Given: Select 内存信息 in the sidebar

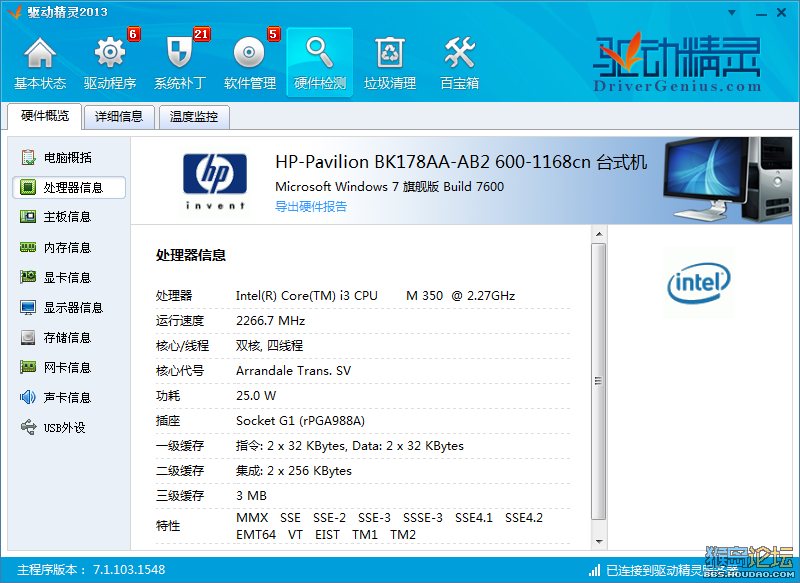Looking at the screenshot, I should (x=68, y=247).
